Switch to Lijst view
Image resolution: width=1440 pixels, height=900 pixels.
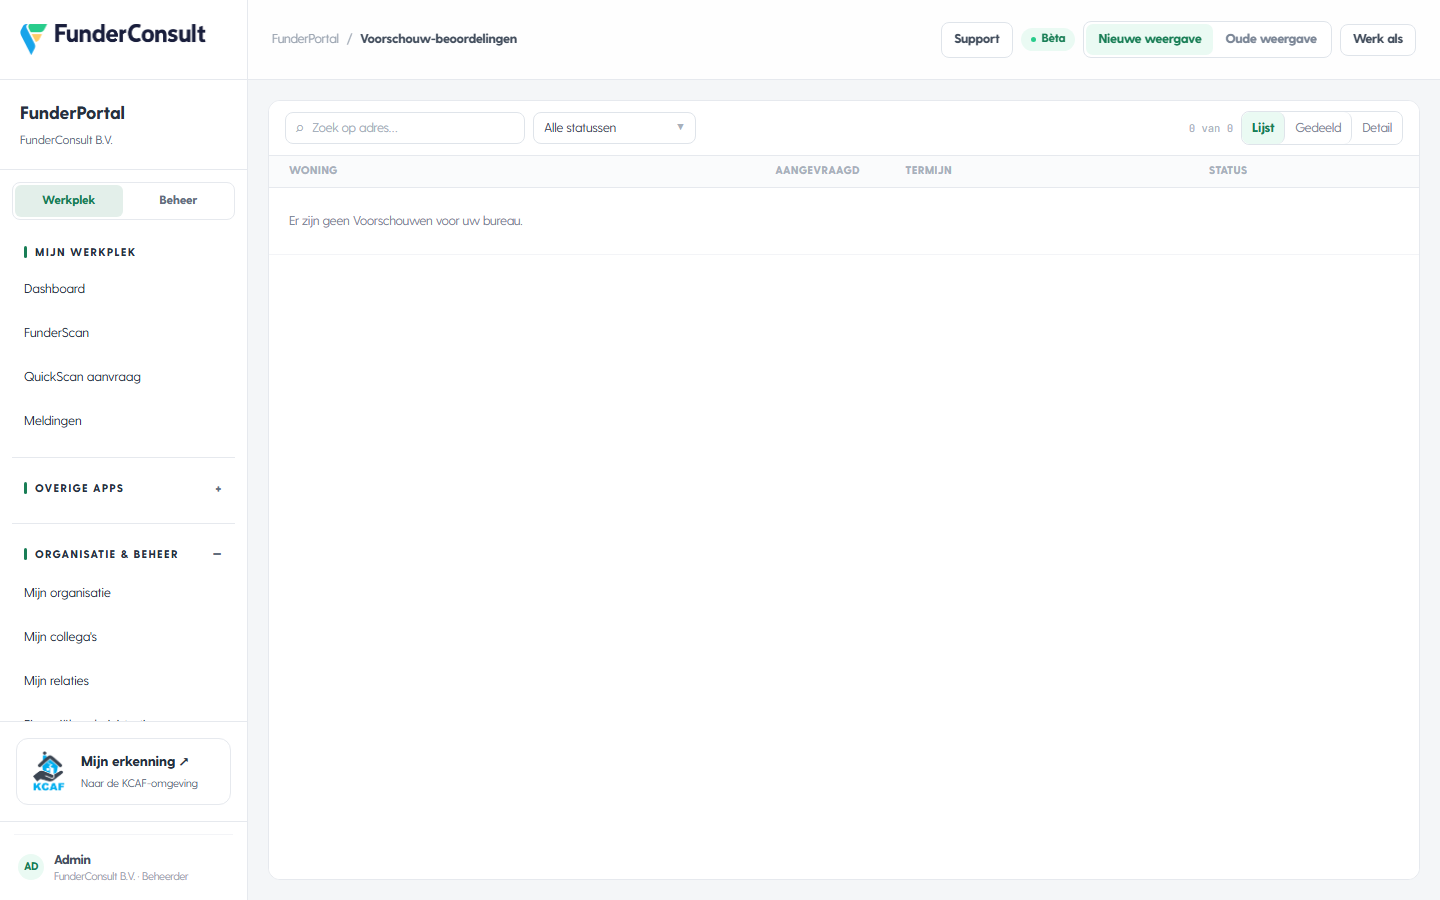click(1263, 128)
